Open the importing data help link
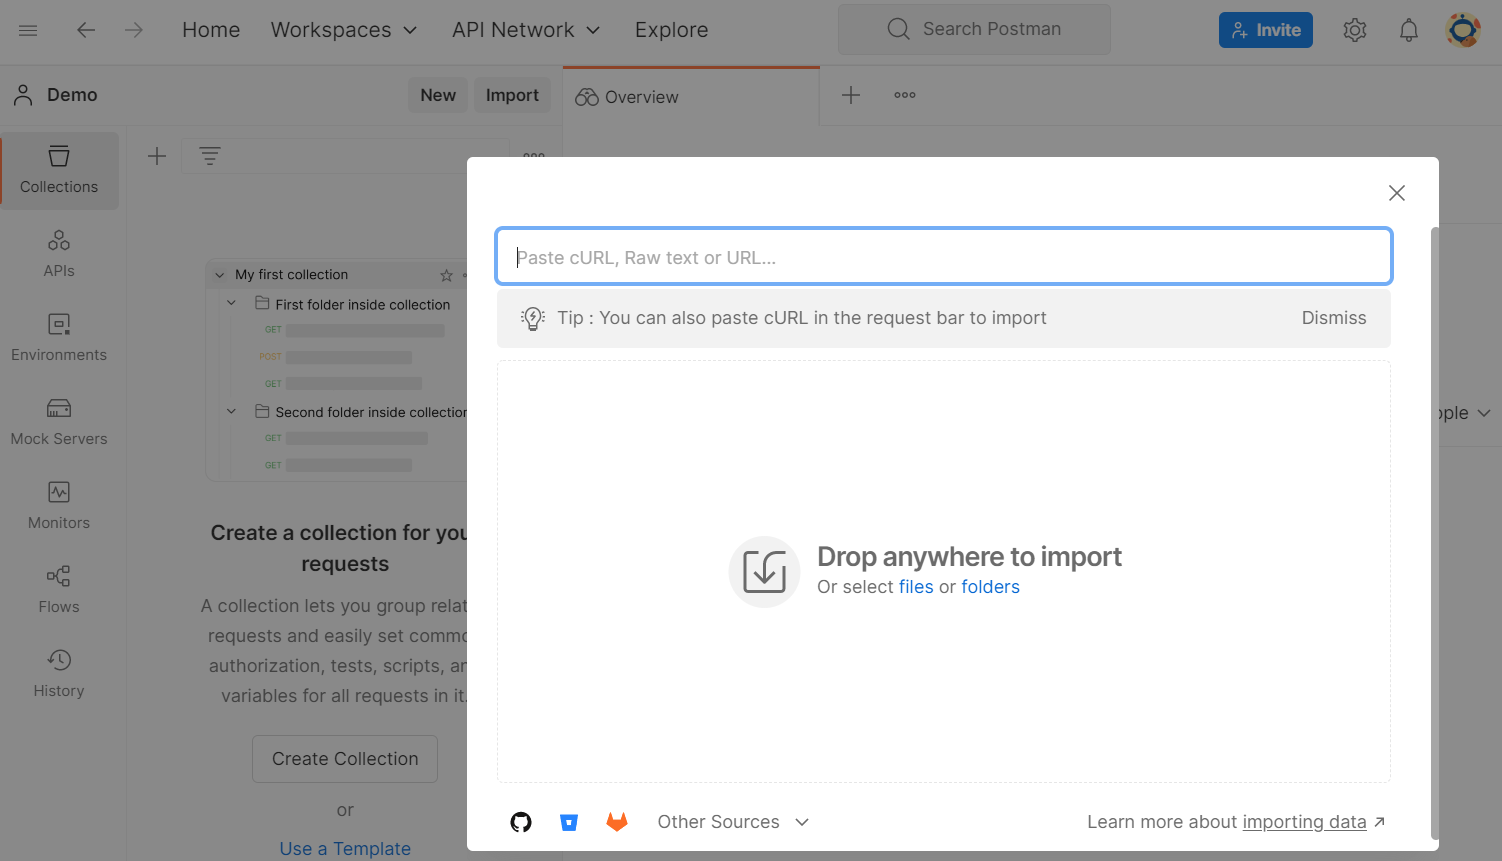Screen dimensions: 1502x861 [1305, 822]
